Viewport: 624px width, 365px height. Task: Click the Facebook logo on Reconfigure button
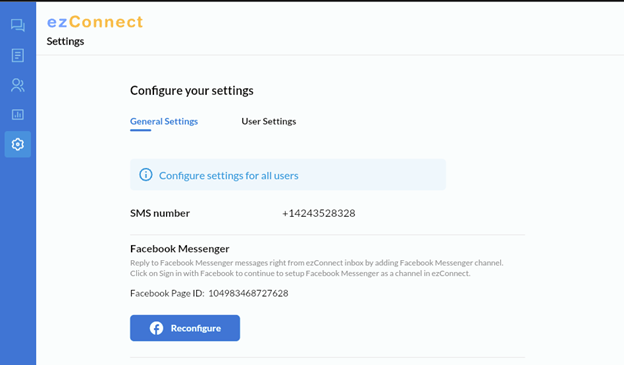(x=156, y=328)
